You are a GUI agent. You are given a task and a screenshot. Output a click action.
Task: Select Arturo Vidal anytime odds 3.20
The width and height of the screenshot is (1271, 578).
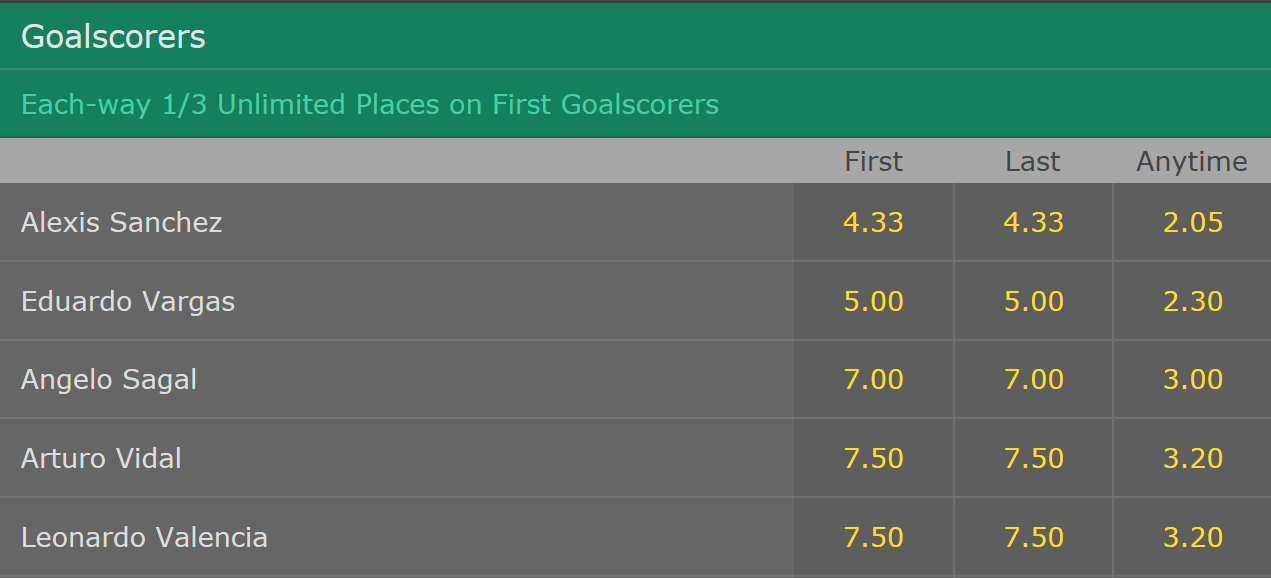[x=1192, y=458]
